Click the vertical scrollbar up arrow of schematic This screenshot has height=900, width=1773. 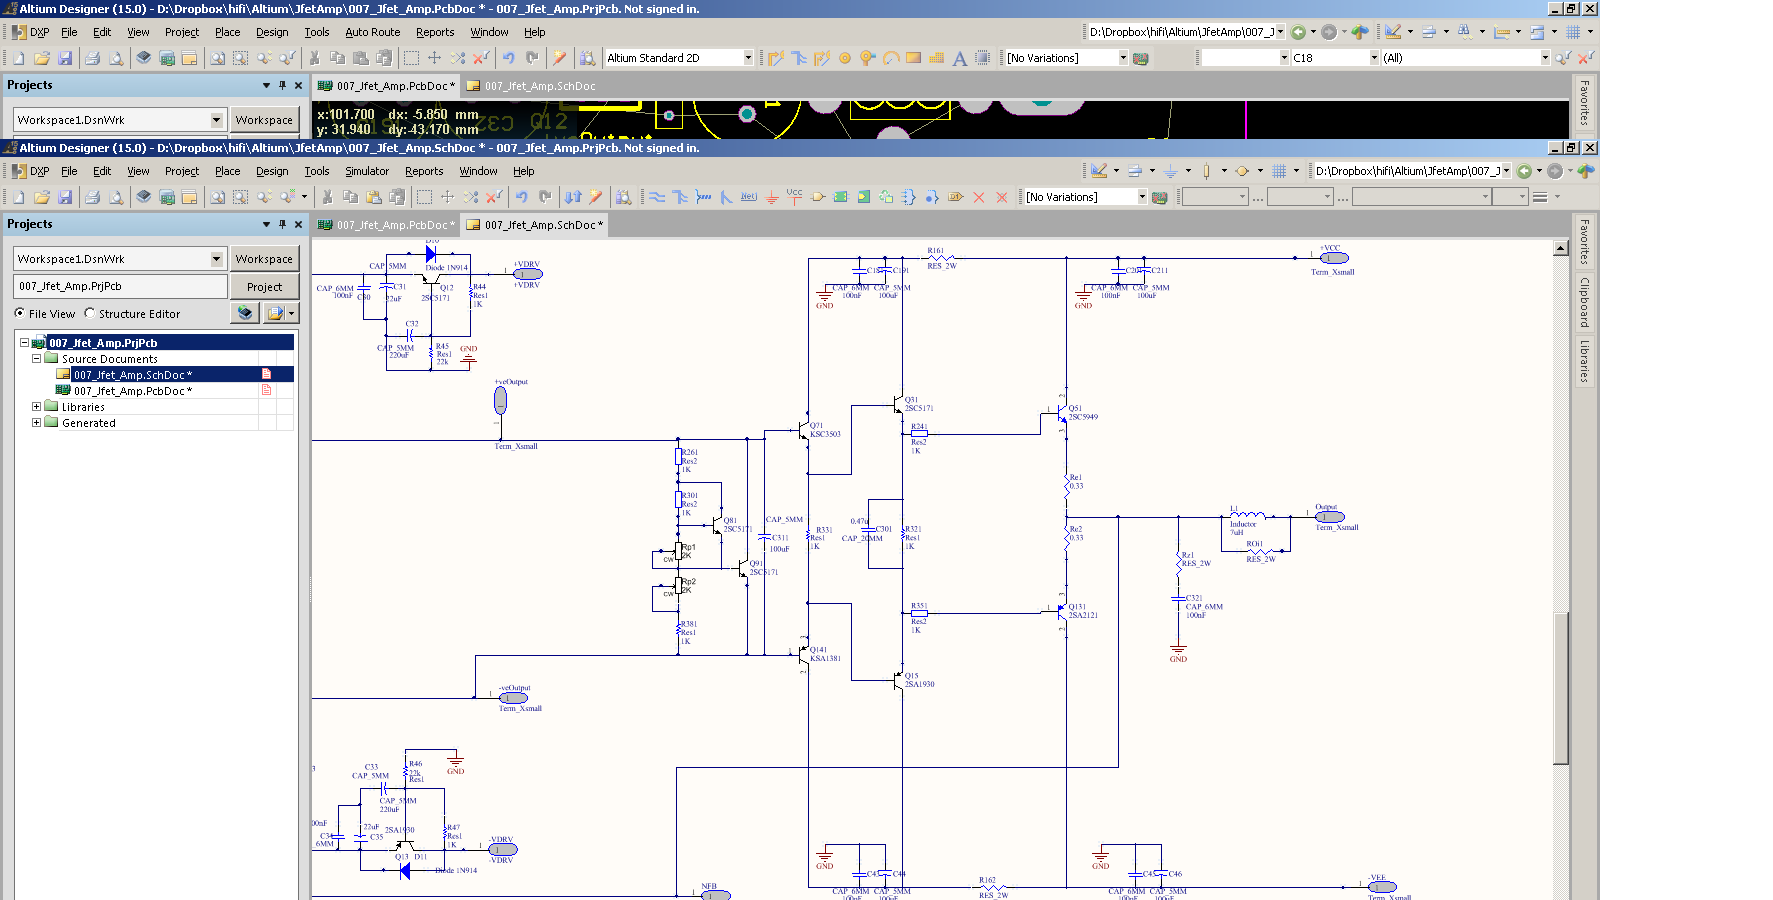1561,248
